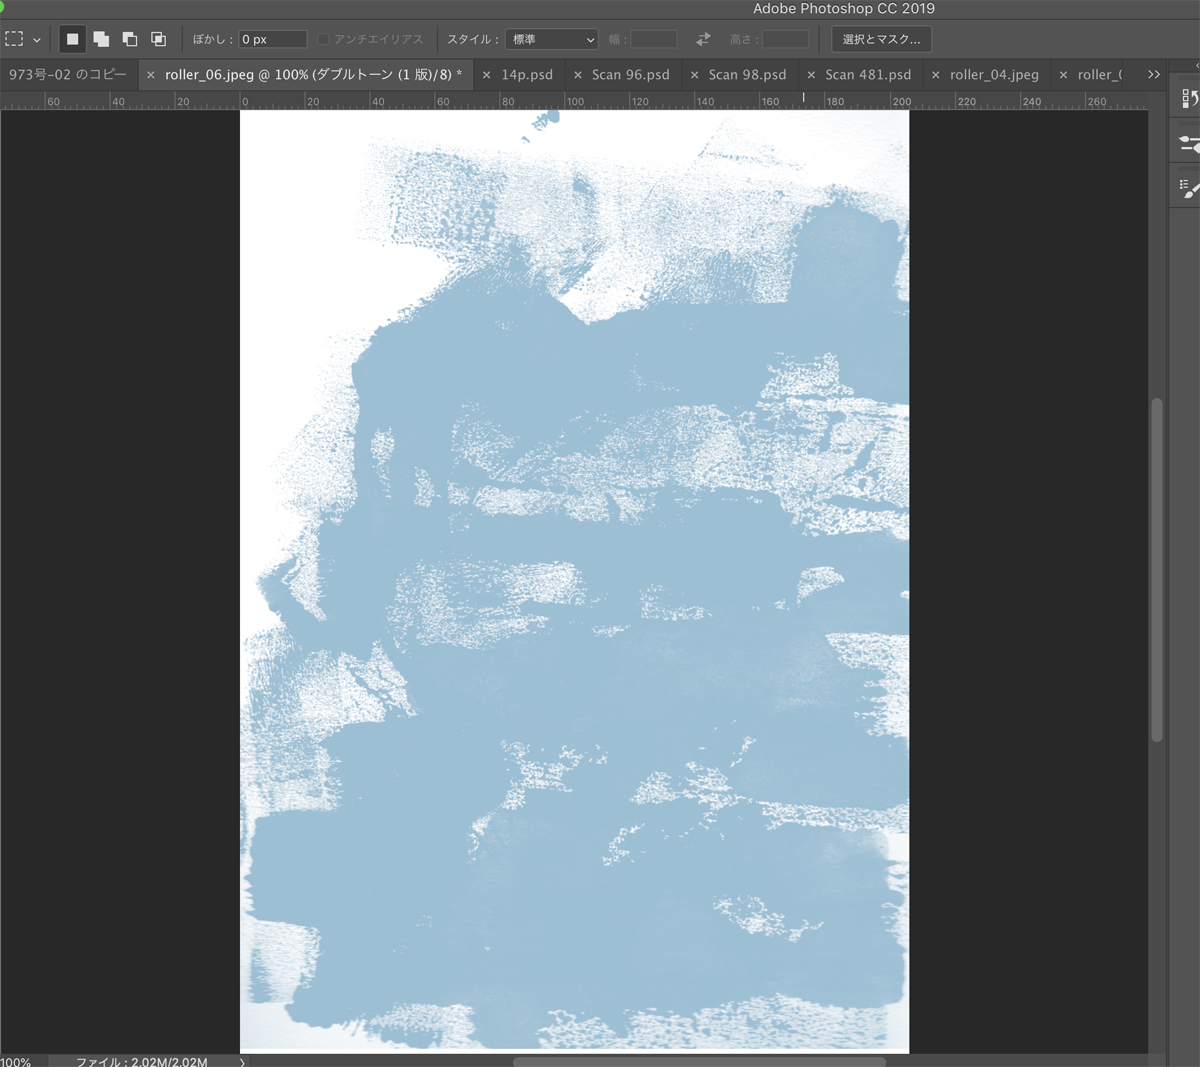
Task: Click the vertical scrollbar thumb
Action: [1157, 570]
